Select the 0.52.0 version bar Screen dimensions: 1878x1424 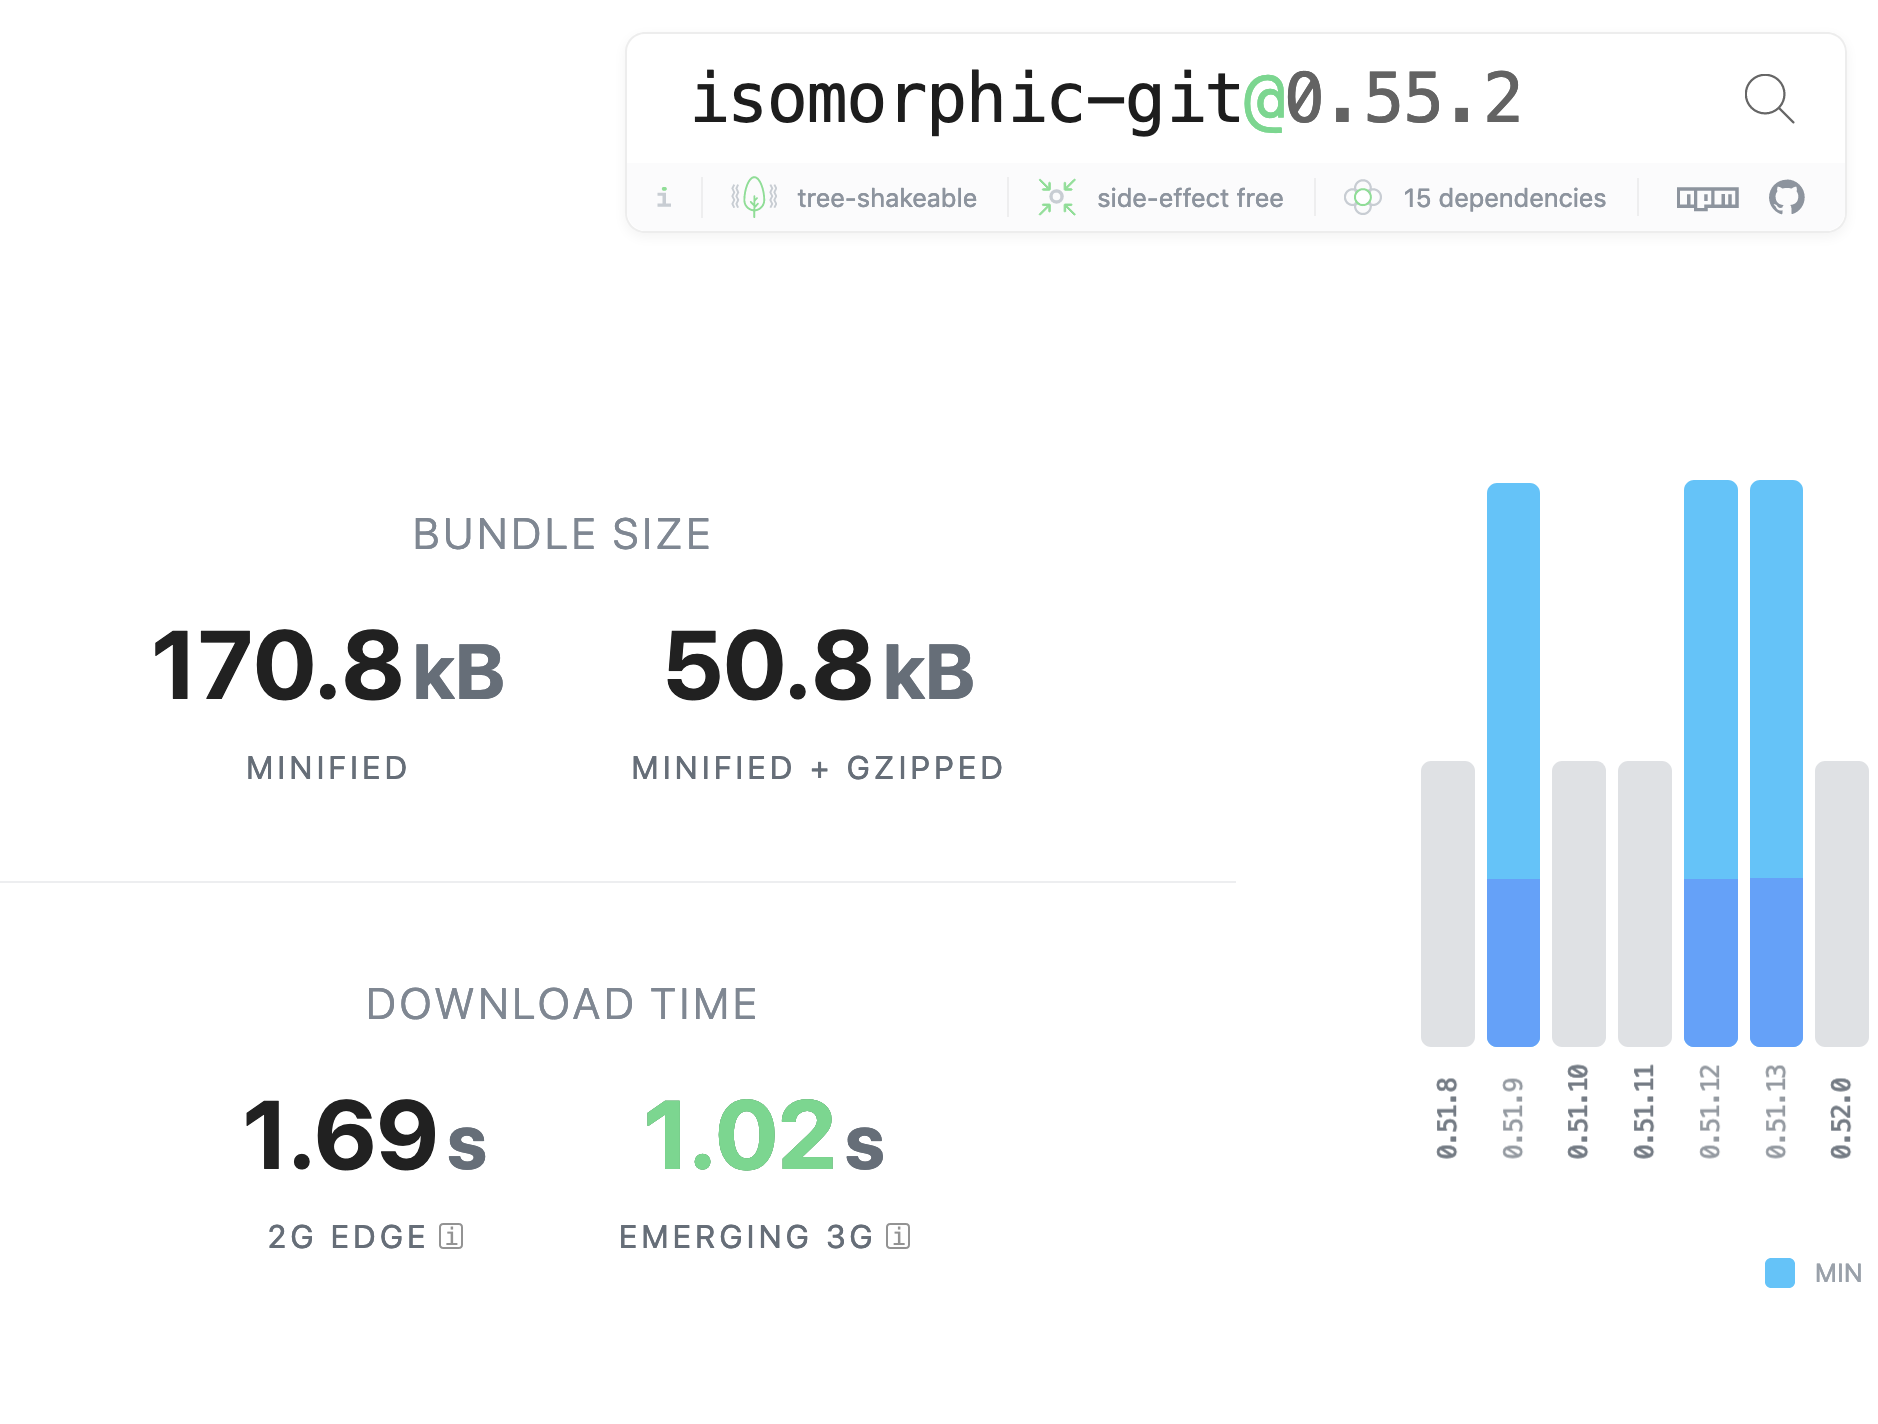pos(1841,904)
